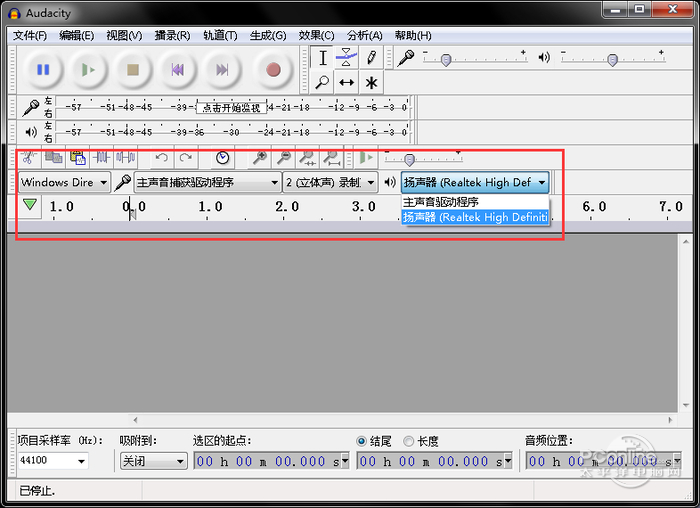Click the playback volume slider handle
Viewport: 700px width, 508px height.
(x=612, y=59)
